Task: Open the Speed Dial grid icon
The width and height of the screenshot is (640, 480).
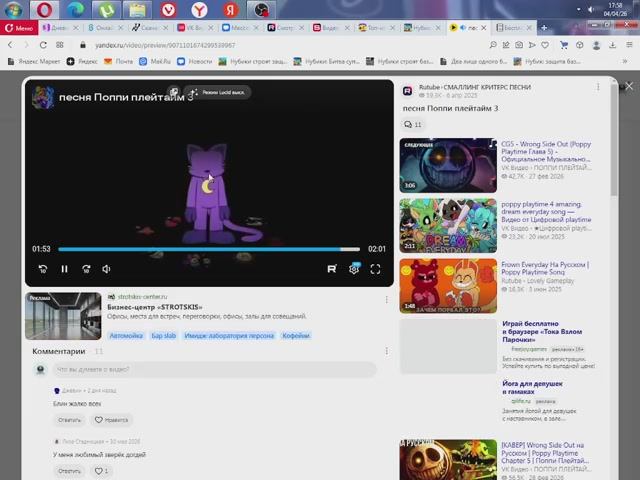Action: point(60,45)
